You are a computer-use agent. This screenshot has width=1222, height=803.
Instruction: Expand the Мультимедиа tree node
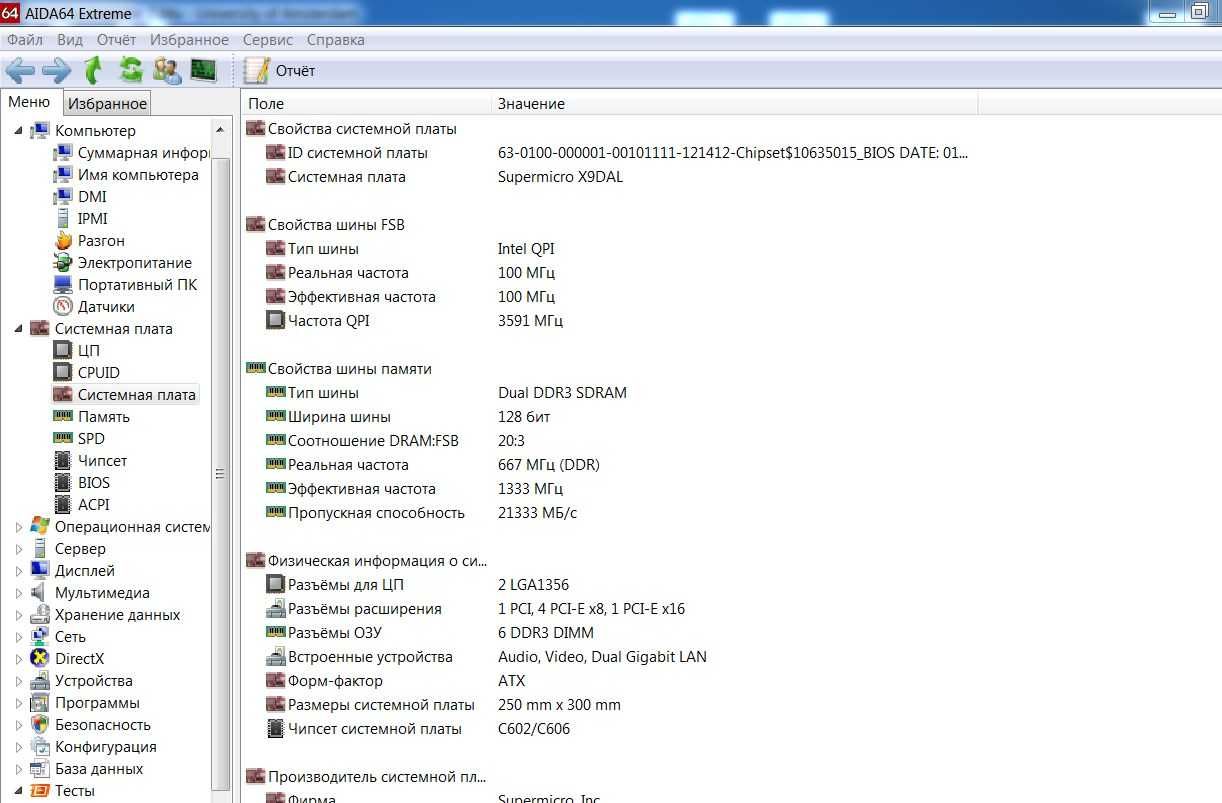point(19,592)
